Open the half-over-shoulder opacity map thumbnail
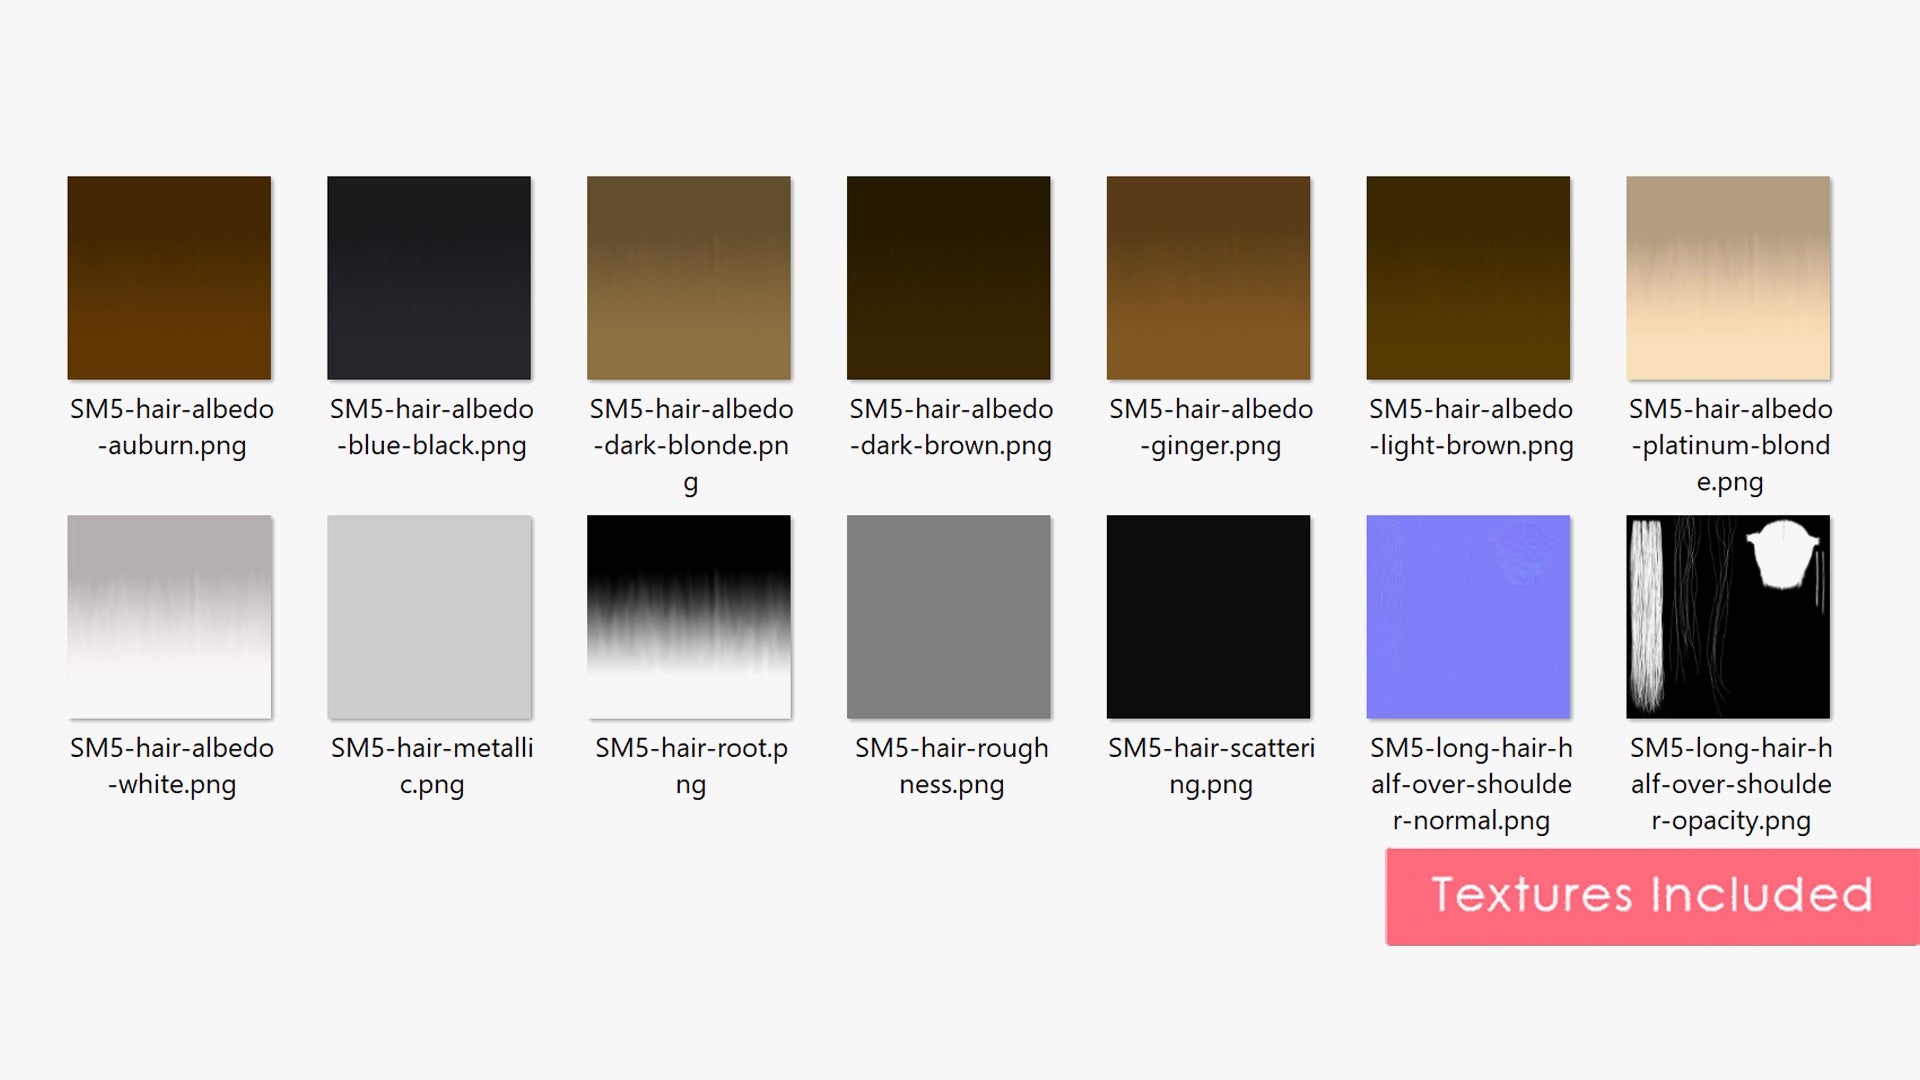Viewport: 1920px width, 1080px height. coord(1728,617)
